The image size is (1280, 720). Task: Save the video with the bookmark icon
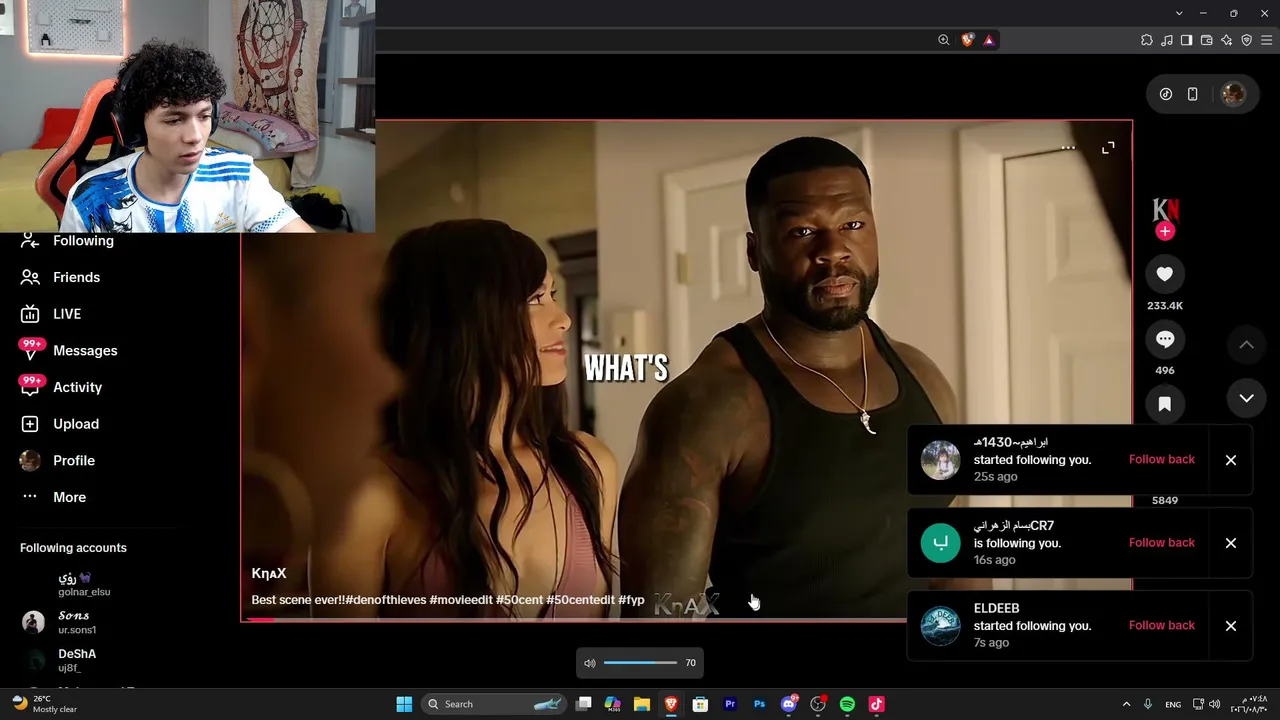[1165, 404]
